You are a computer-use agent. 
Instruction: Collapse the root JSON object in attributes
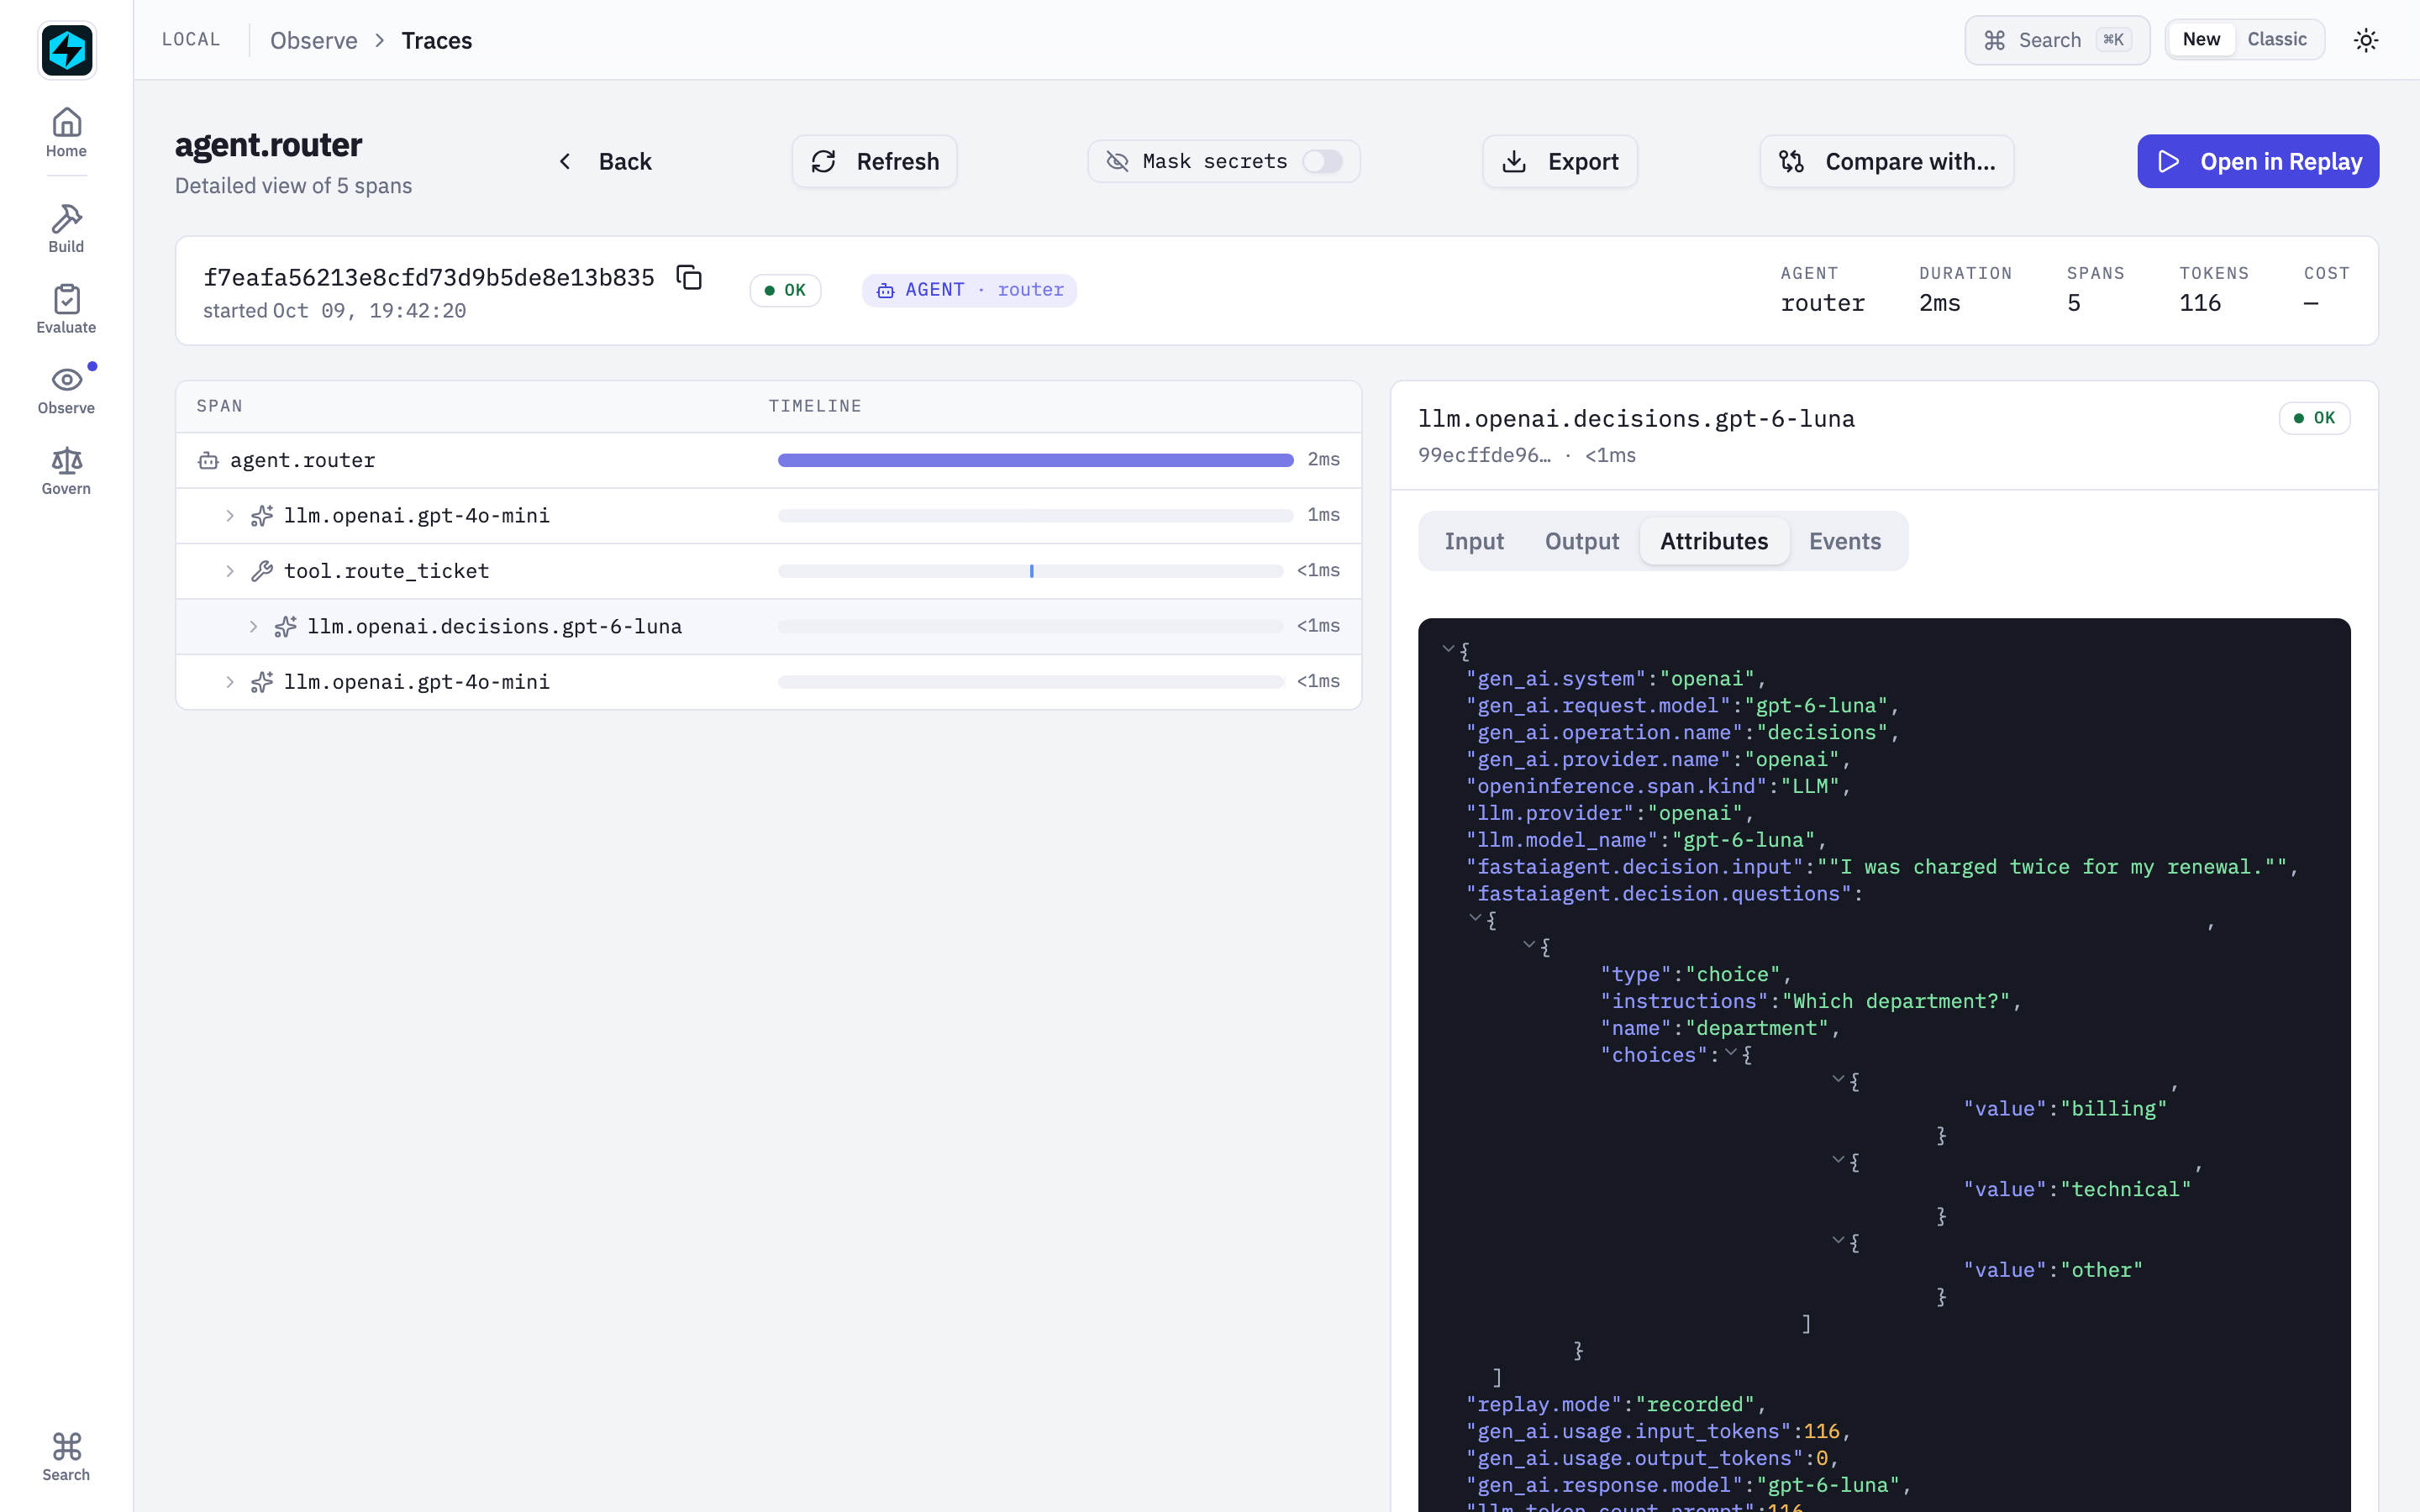pyautogui.click(x=1448, y=649)
